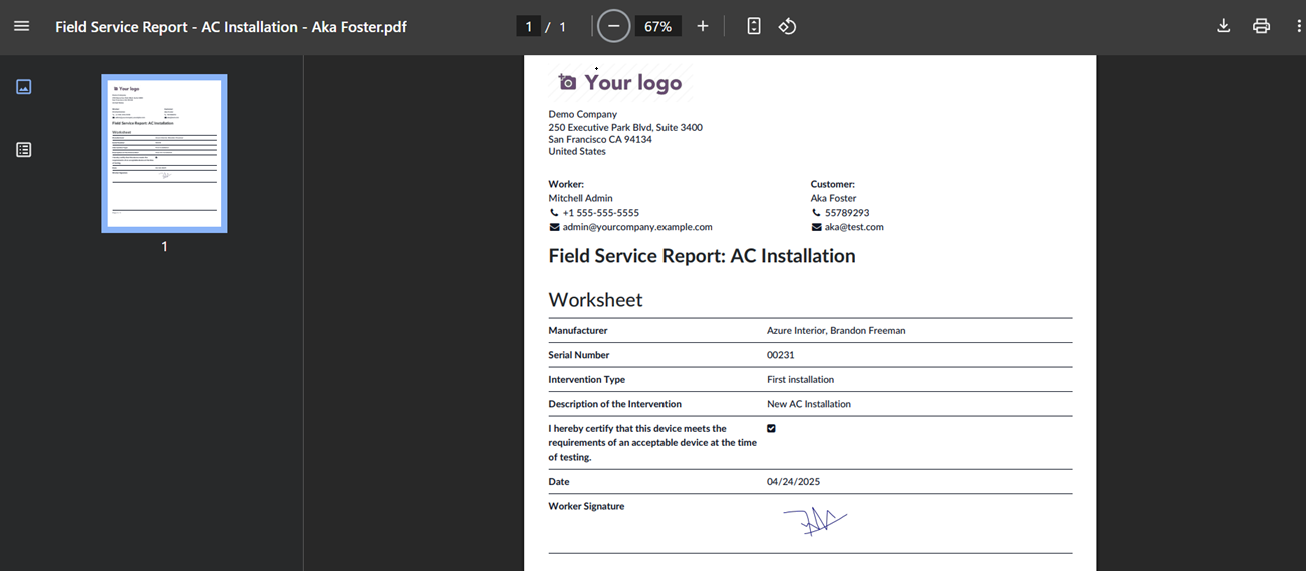Click the 67% zoom level field
The width and height of the screenshot is (1306, 571).
(657, 27)
